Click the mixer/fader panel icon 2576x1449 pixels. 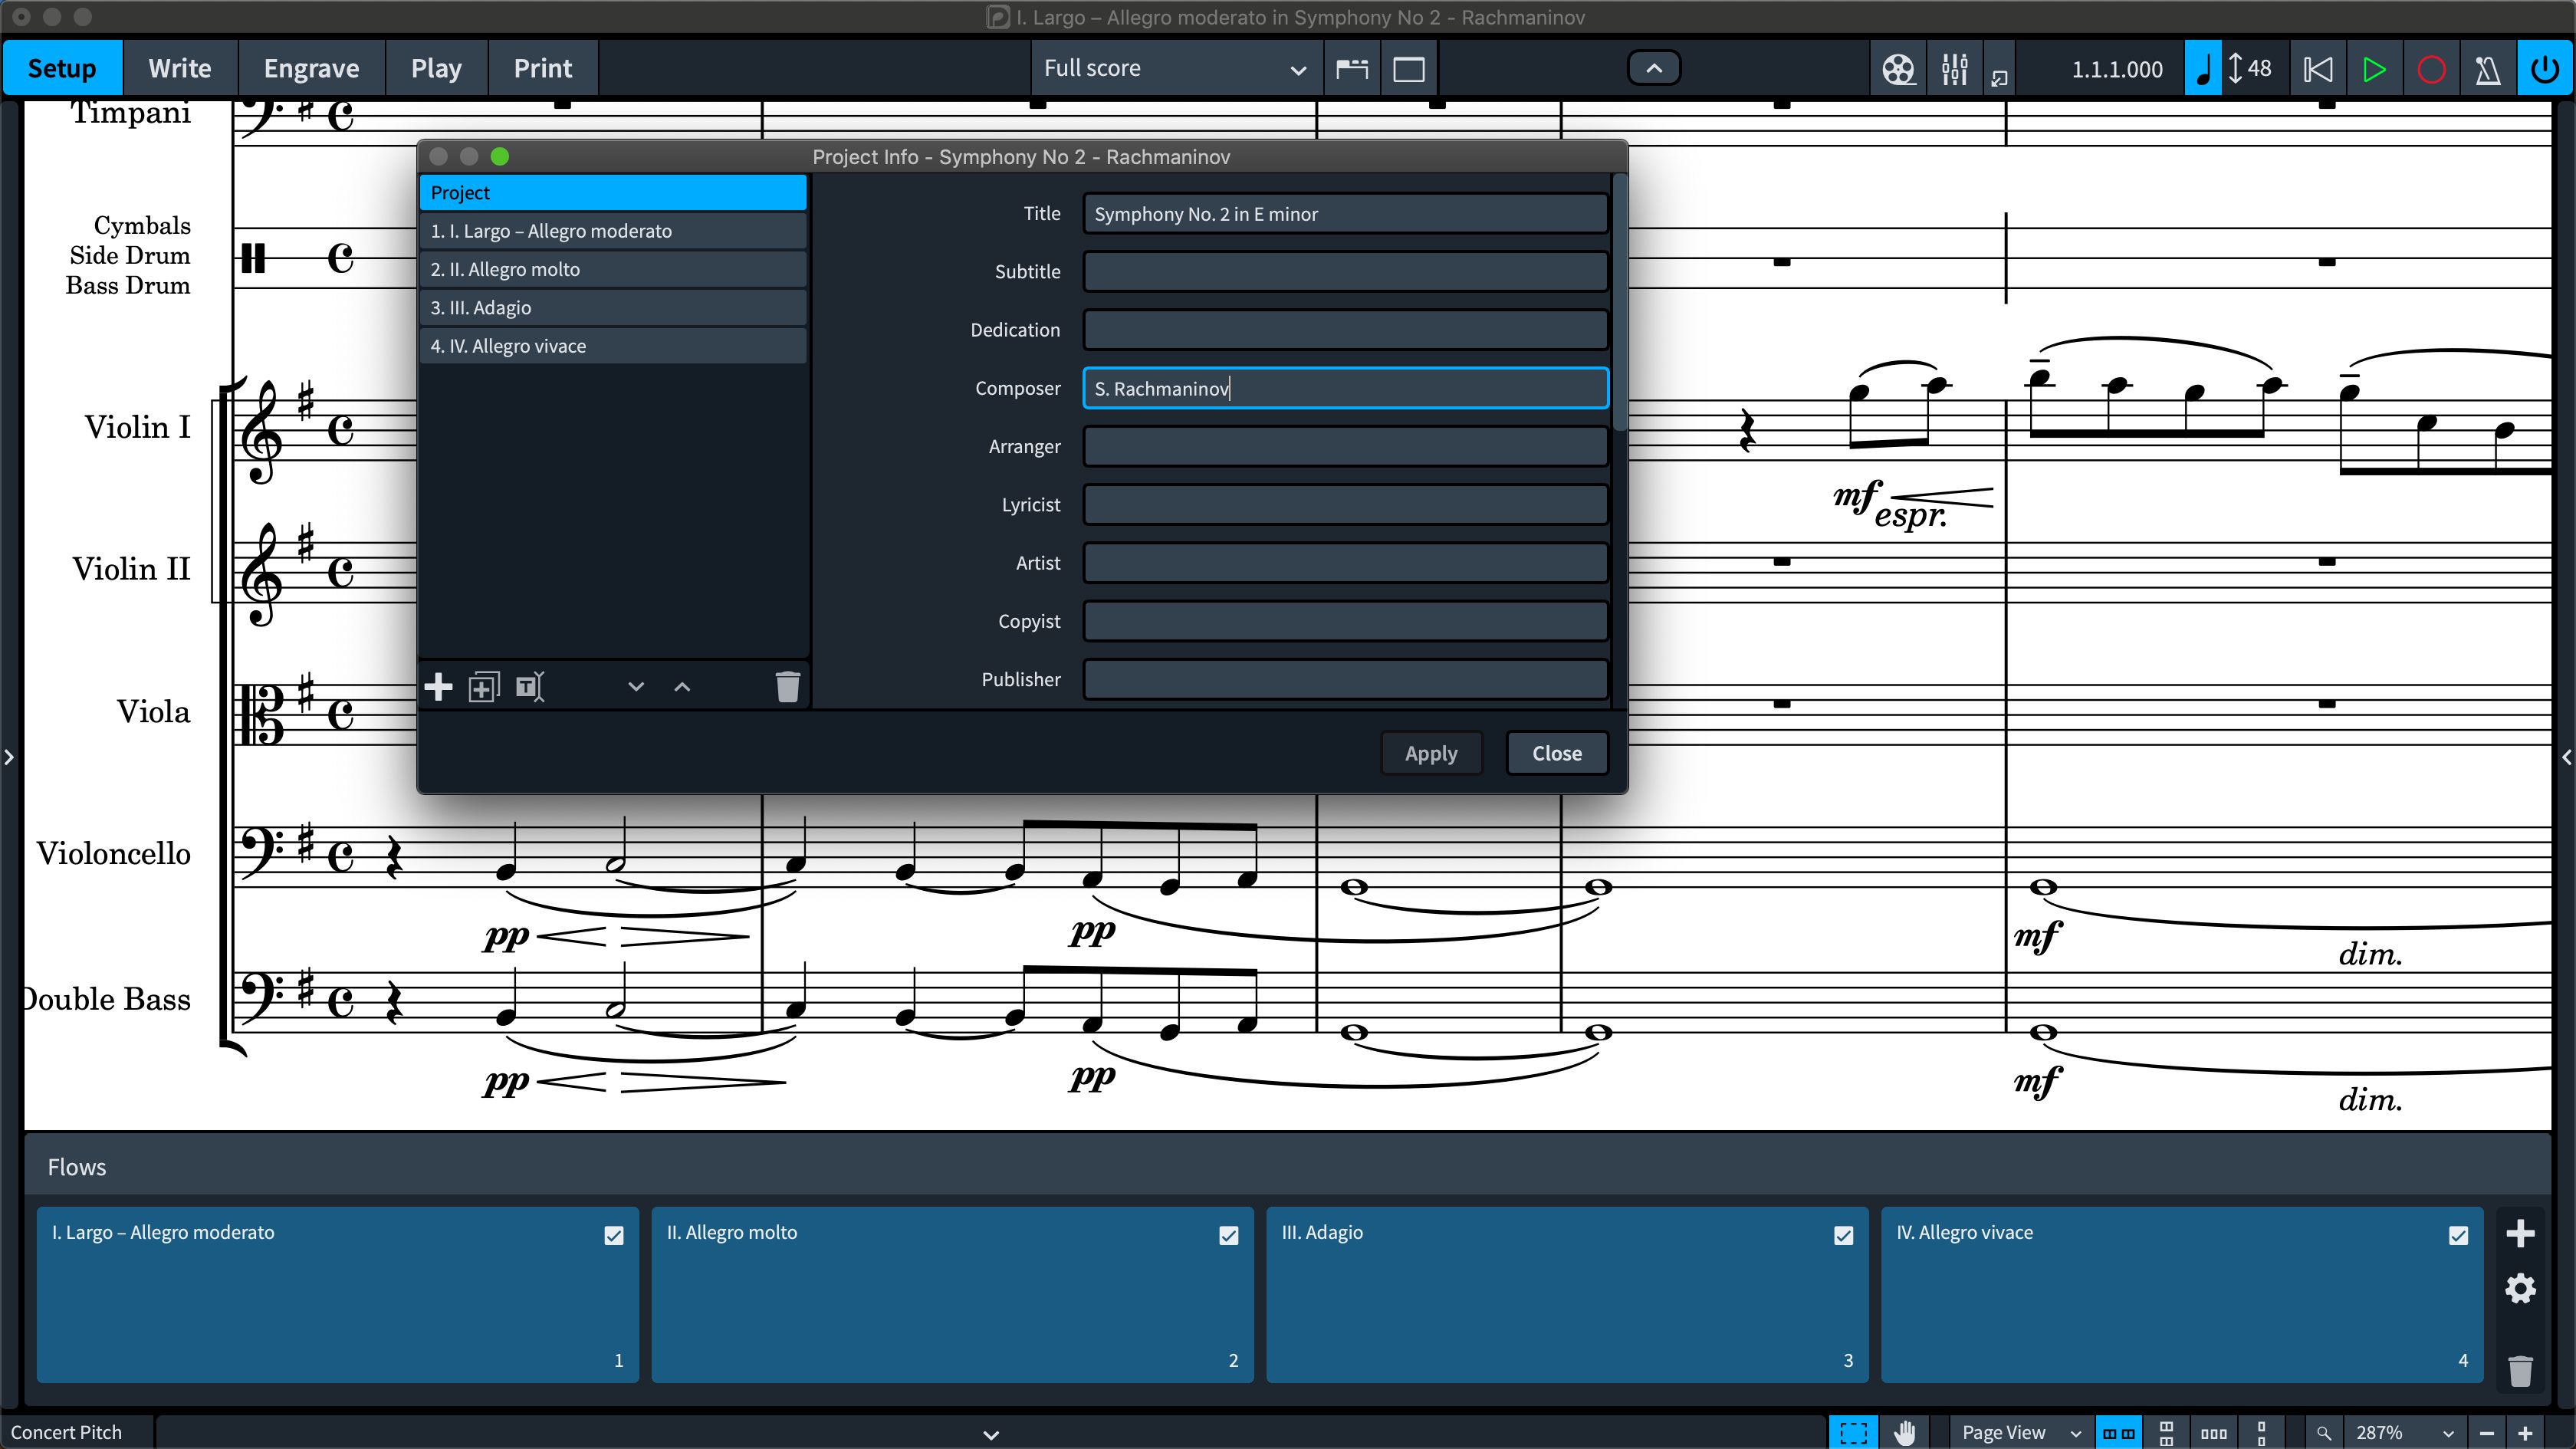(x=1955, y=67)
